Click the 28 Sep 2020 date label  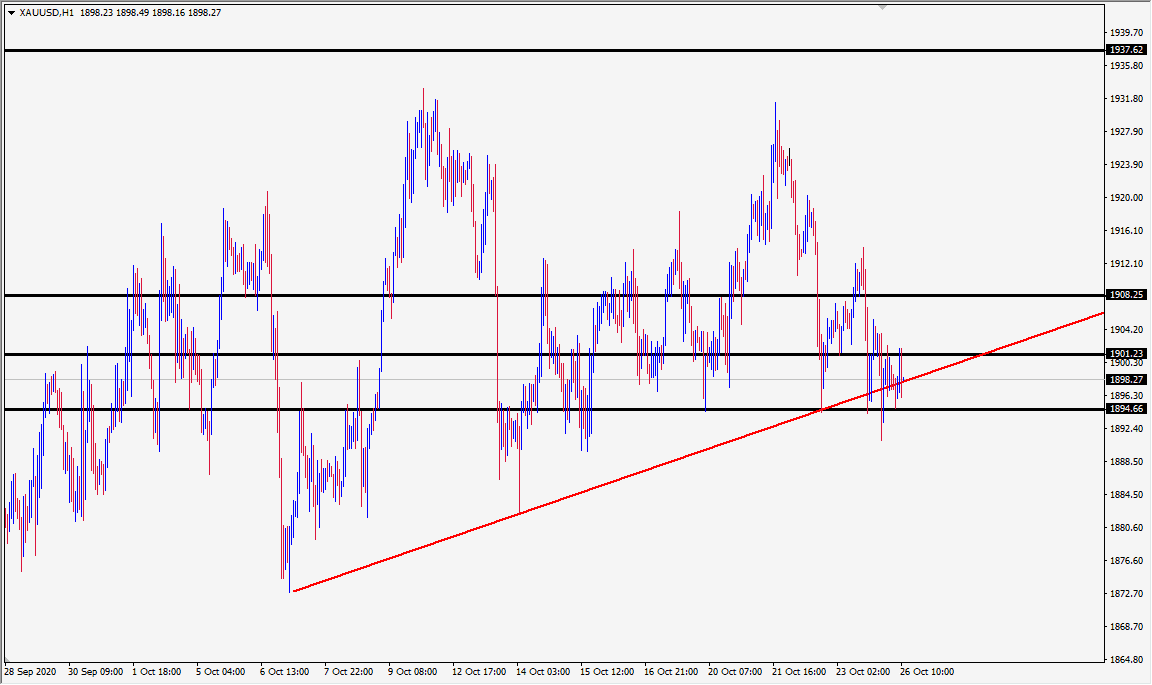coord(30,672)
